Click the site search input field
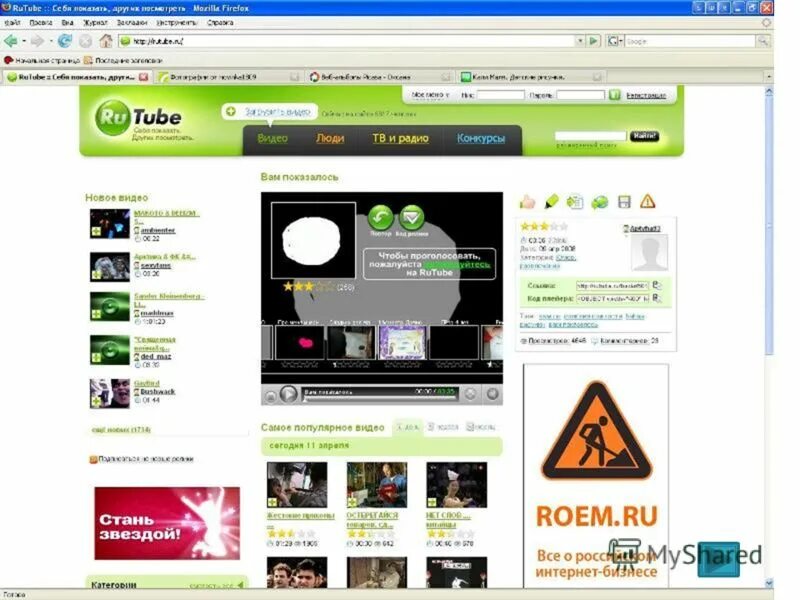The height and width of the screenshot is (600, 800). tap(590, 135)
